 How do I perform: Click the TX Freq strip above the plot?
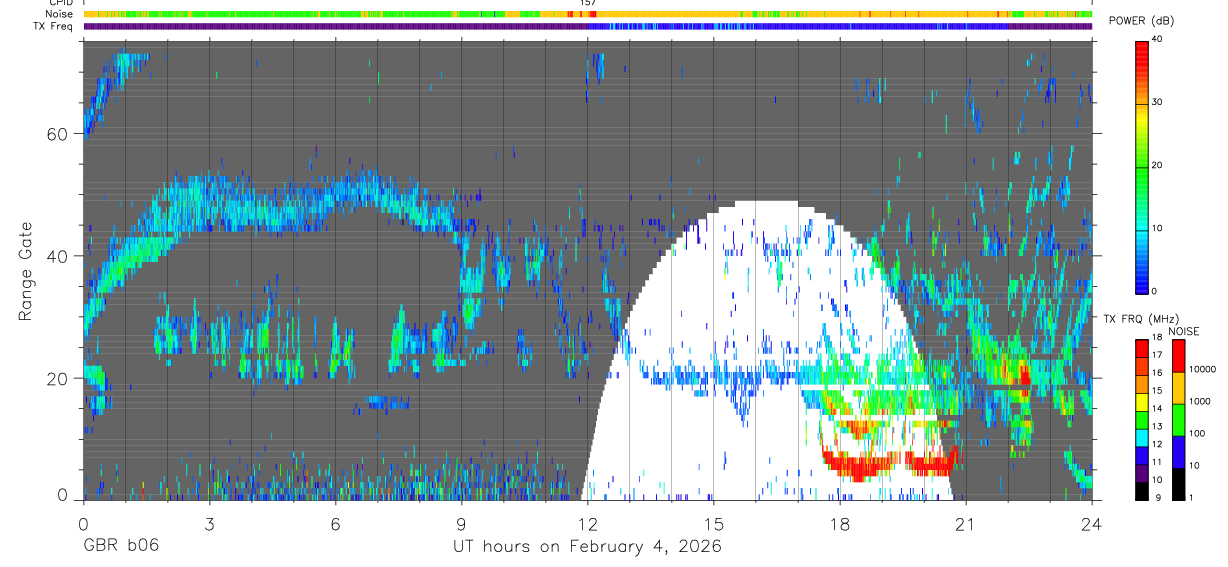click(588, 26)
